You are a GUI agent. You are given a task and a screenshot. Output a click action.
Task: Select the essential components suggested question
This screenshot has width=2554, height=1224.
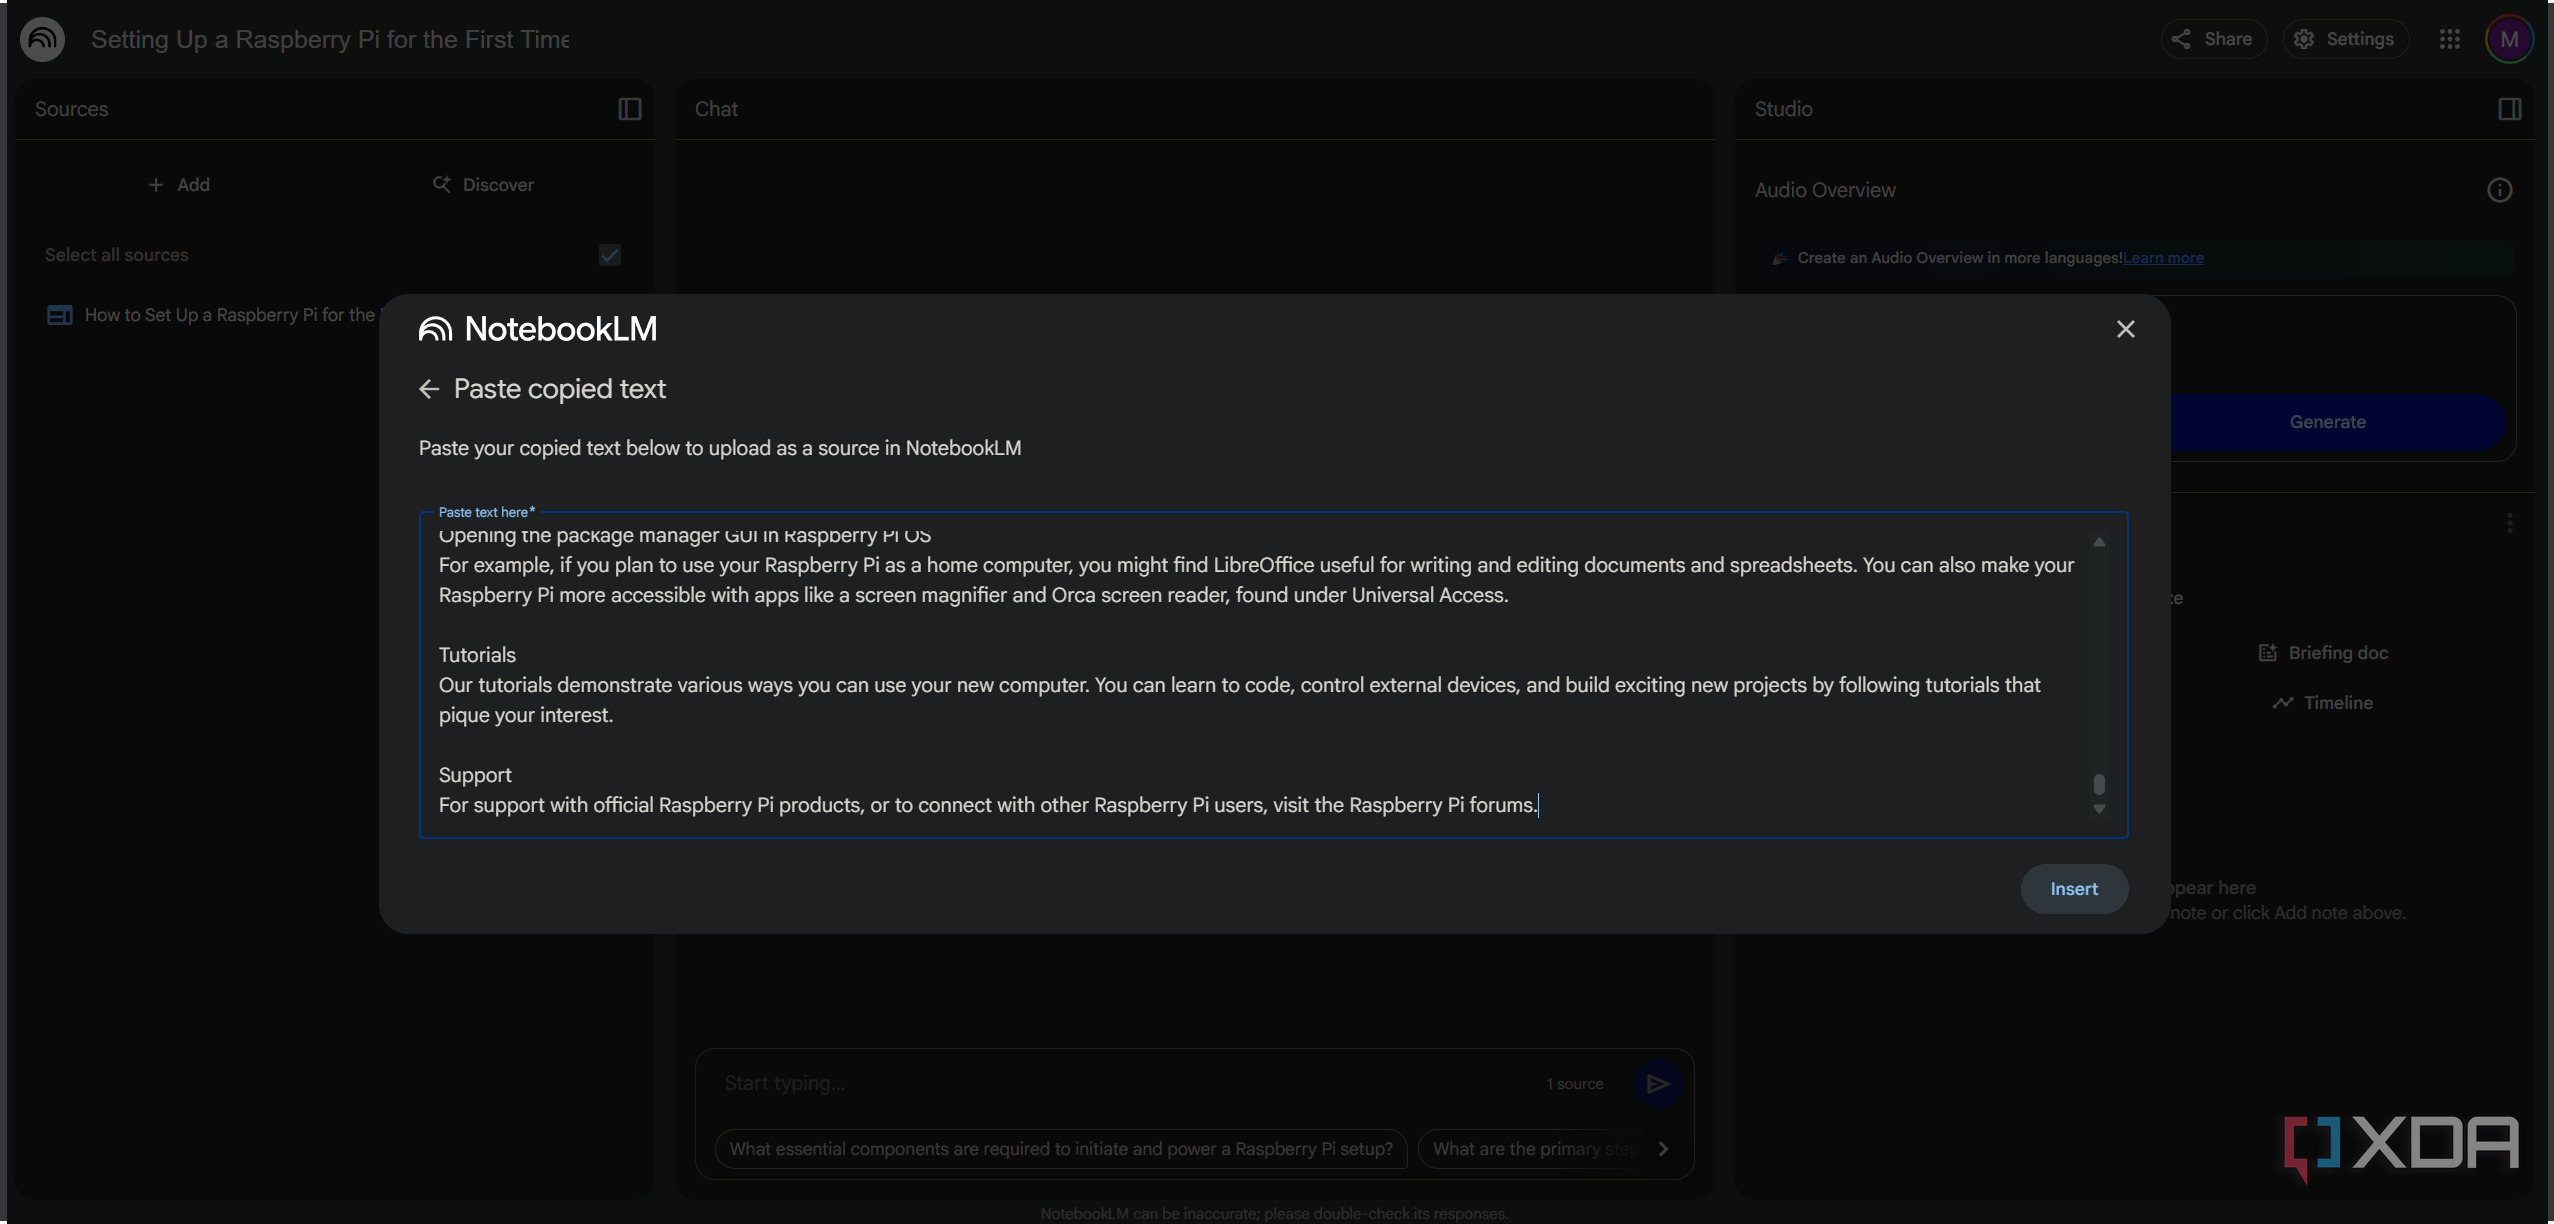pyautogui.click(x=1061, y=1149)
